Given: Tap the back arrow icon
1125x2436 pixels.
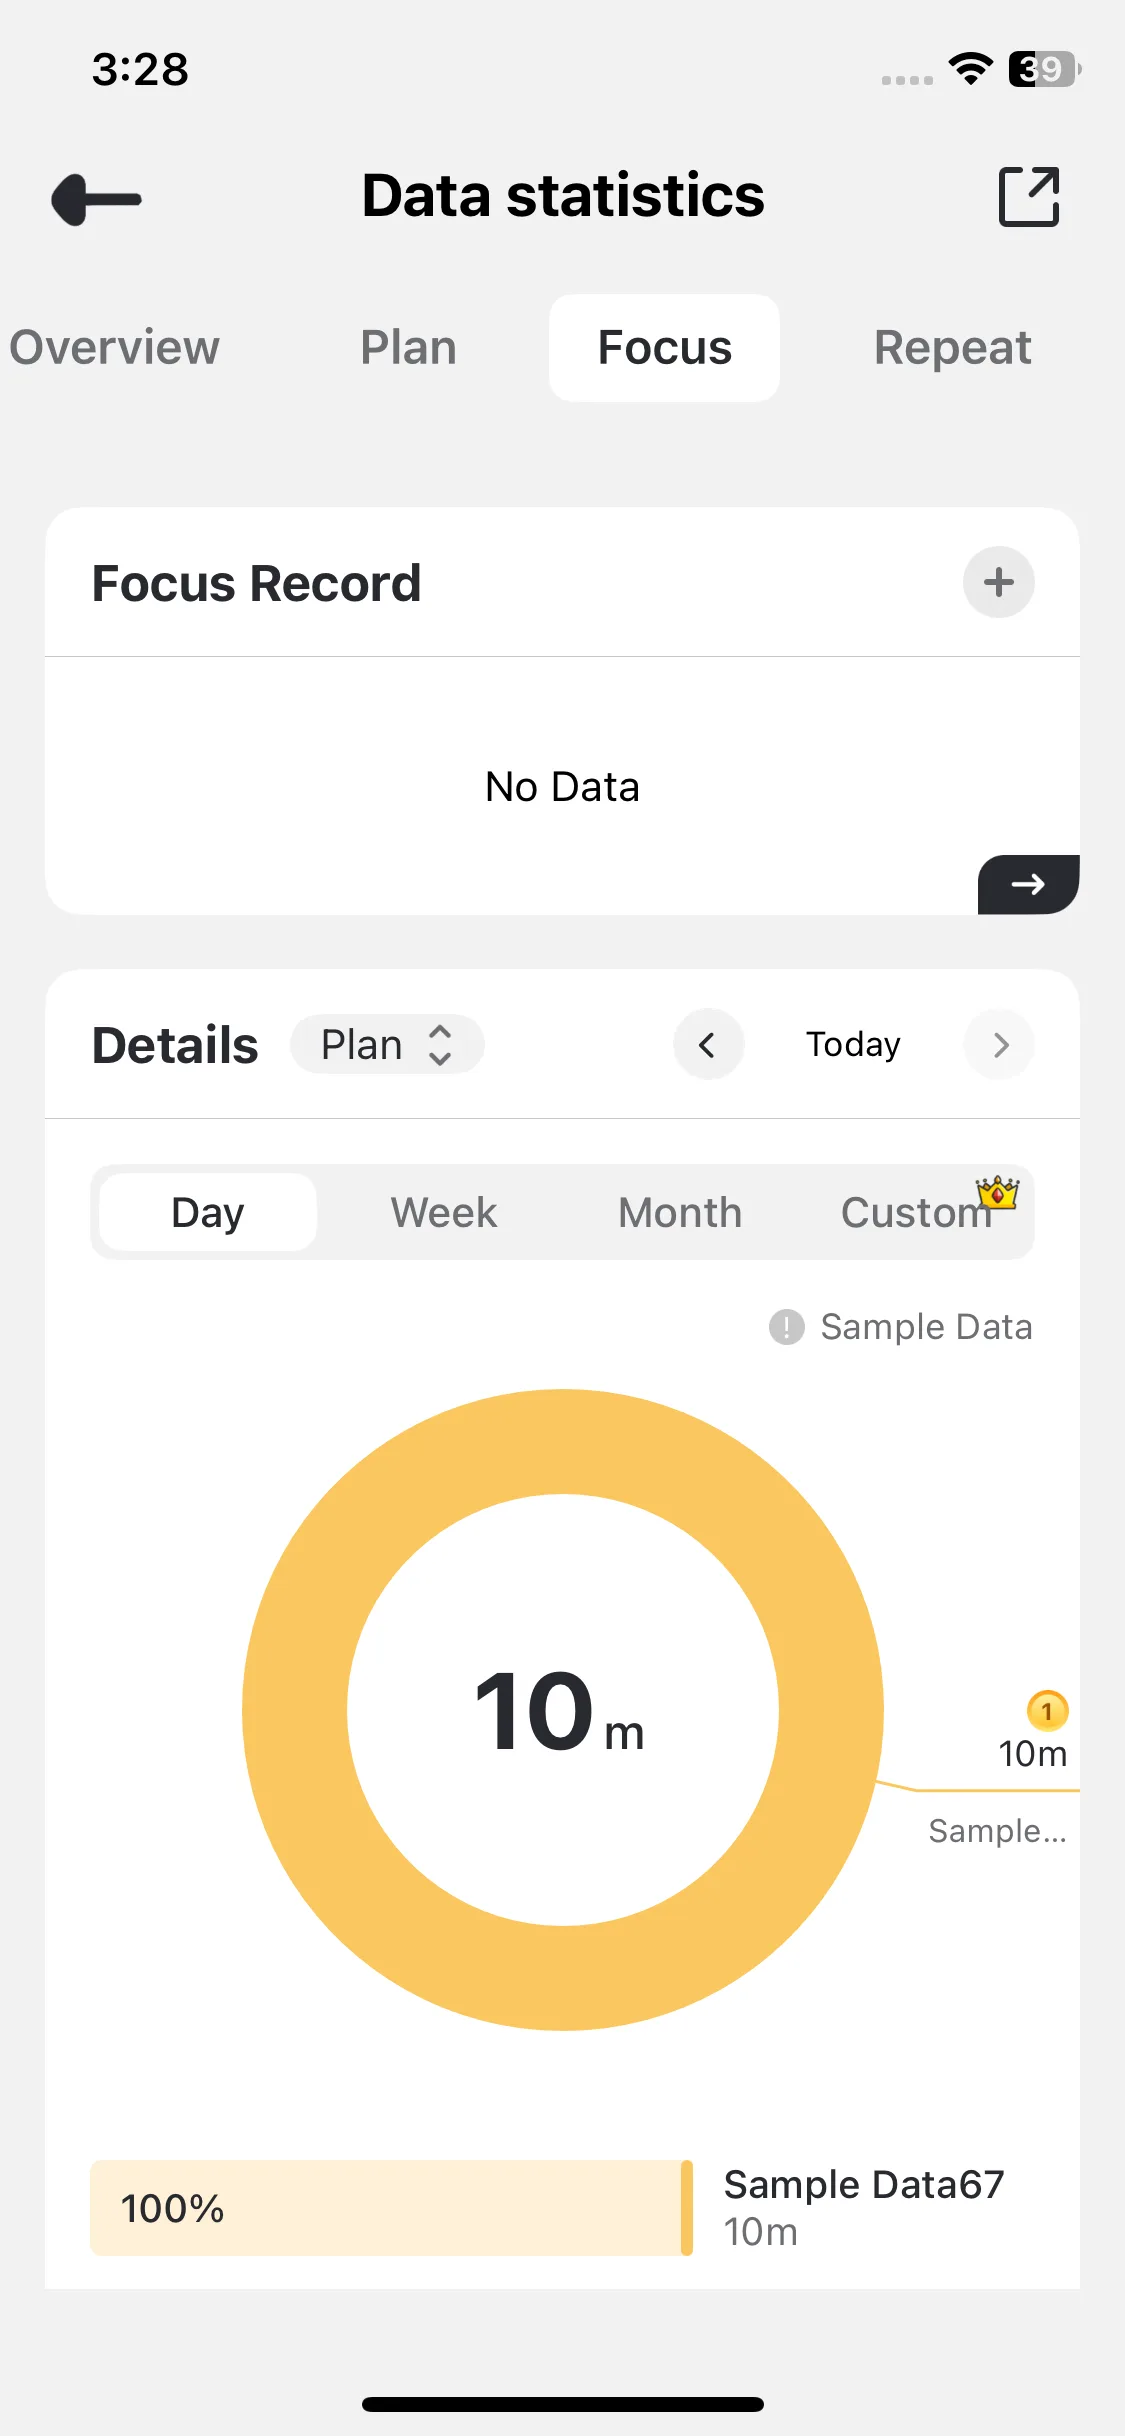Looking at the screenshot, I should (96, 199).
